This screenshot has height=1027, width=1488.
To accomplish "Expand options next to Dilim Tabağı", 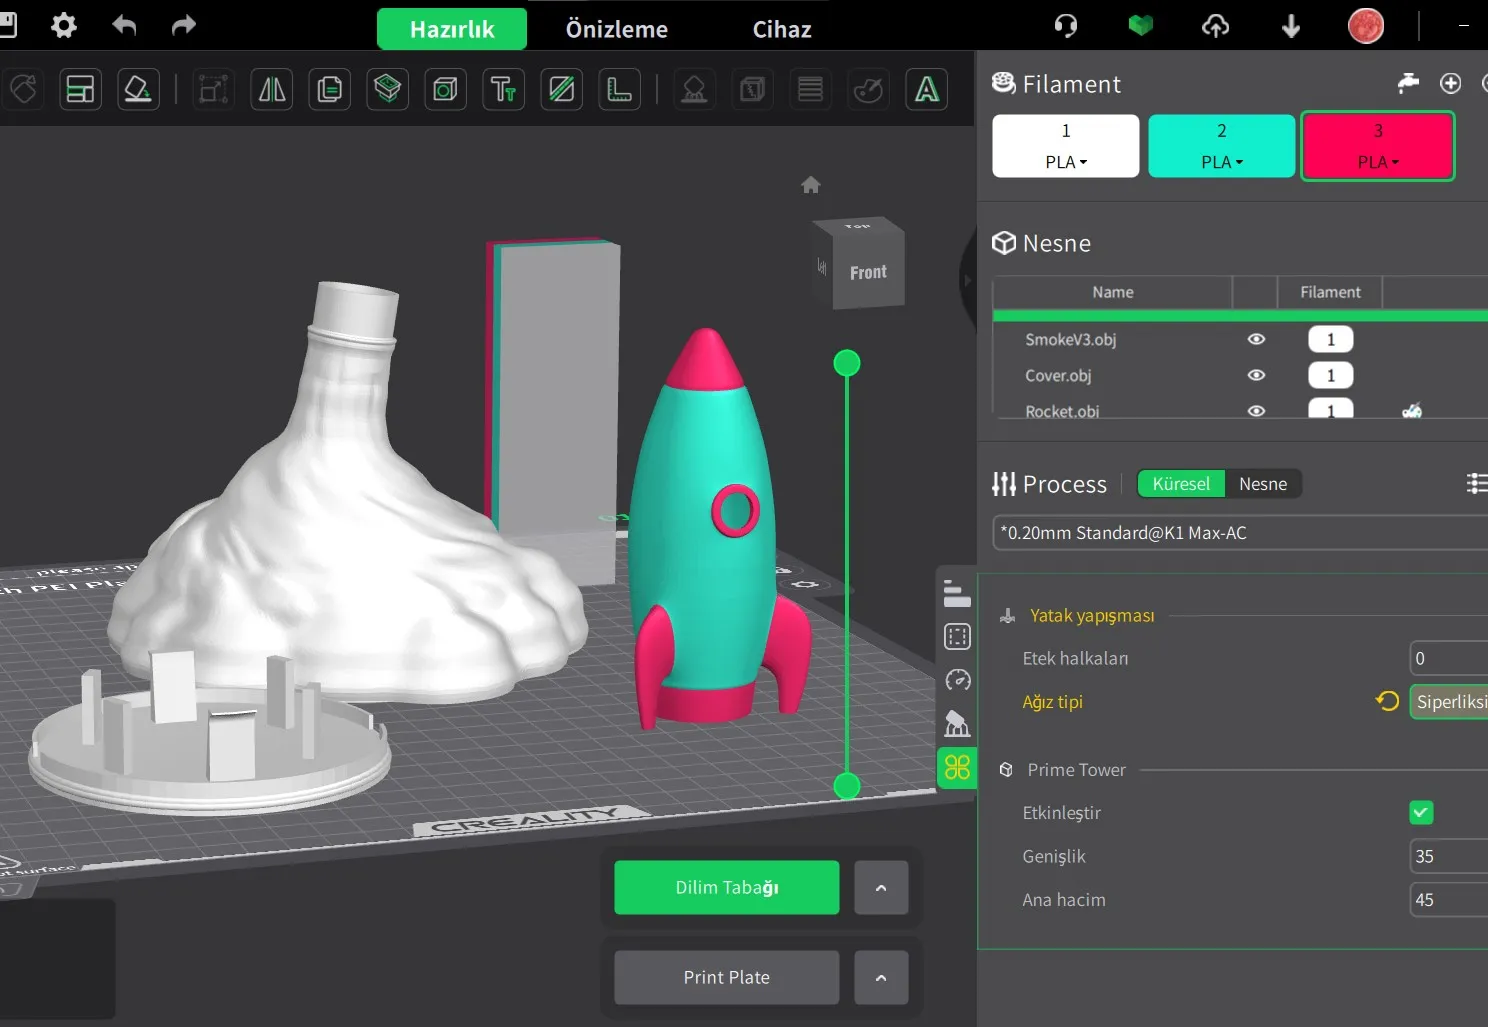I will [x=881, y=887].
